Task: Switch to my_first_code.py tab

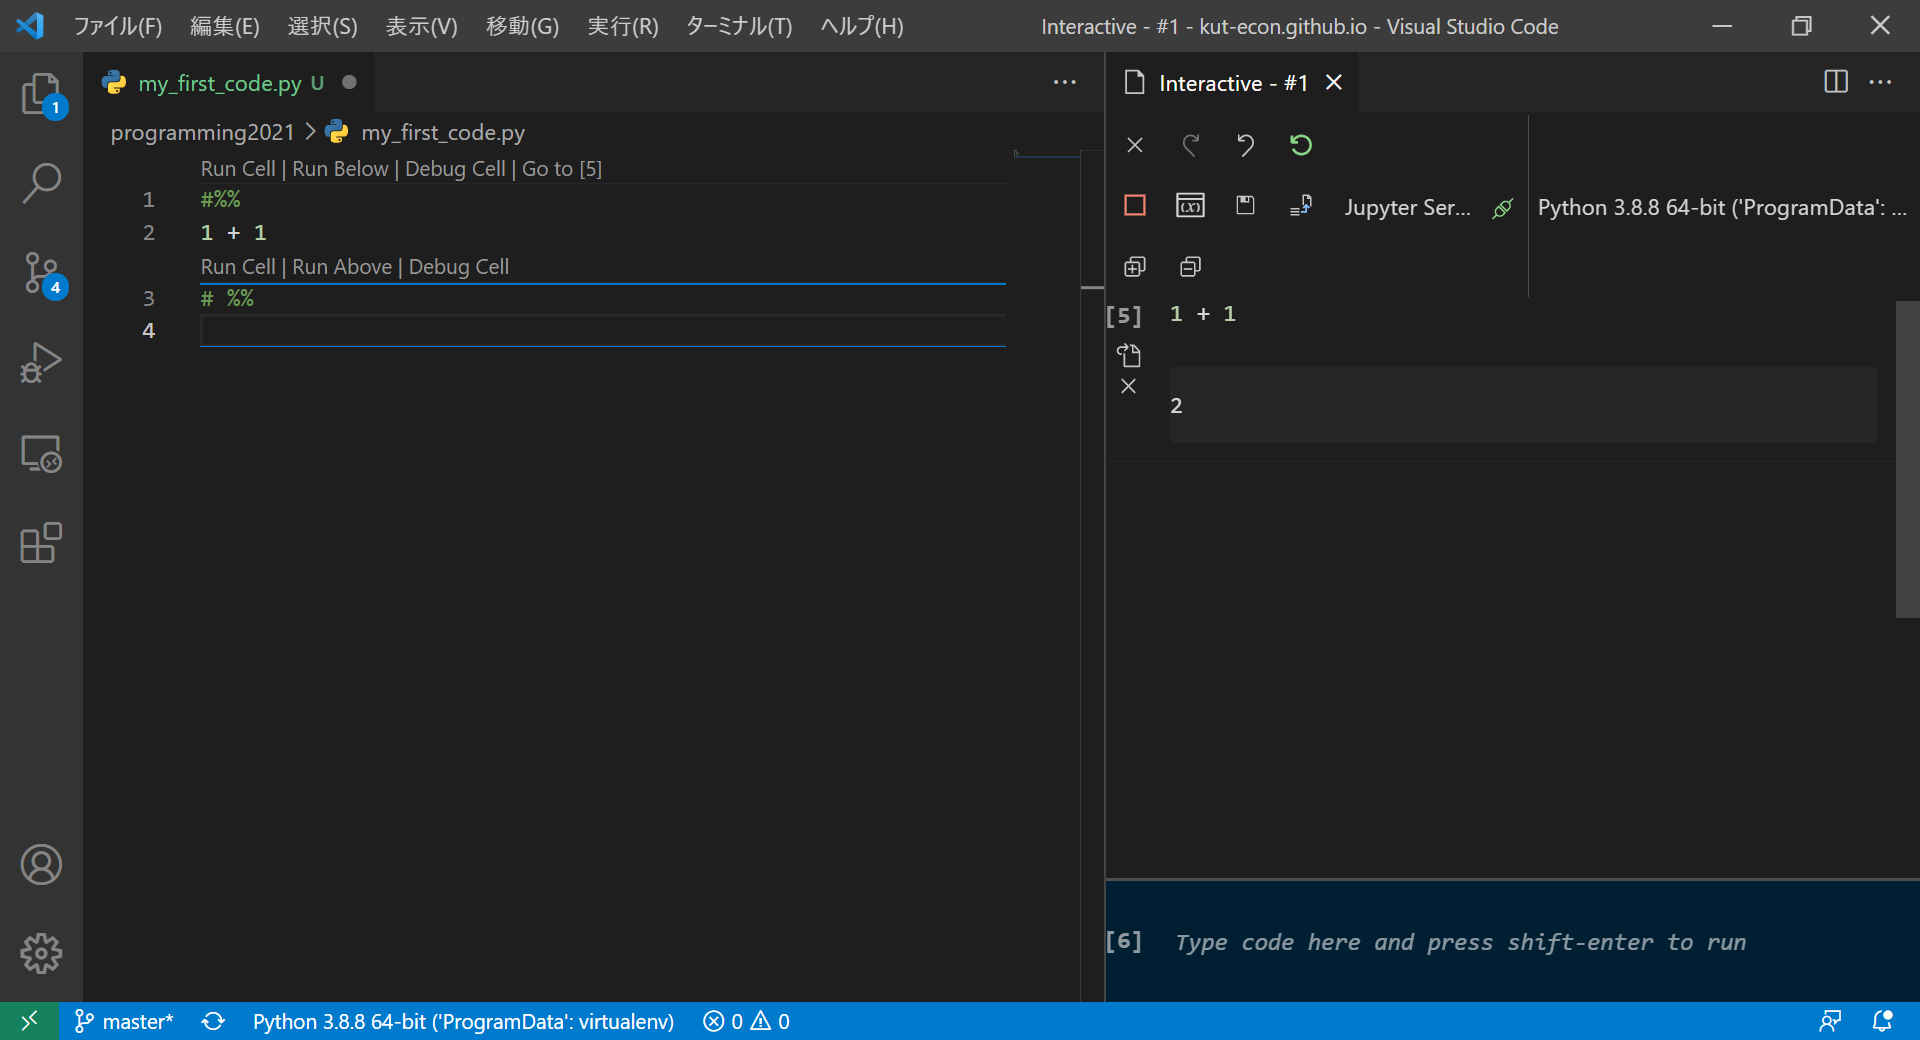Action: pos(220,83)
